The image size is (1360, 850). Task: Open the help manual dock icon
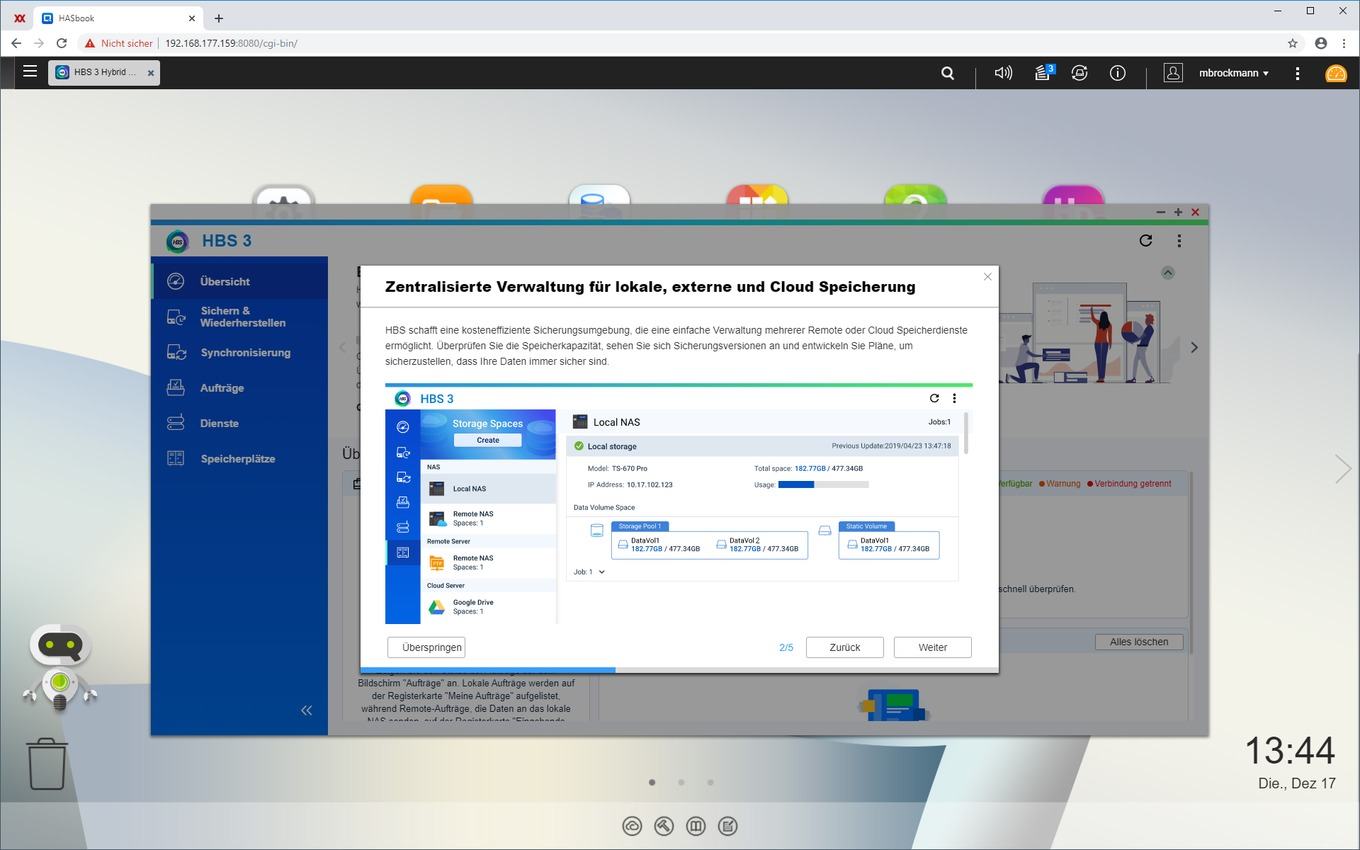696,826
